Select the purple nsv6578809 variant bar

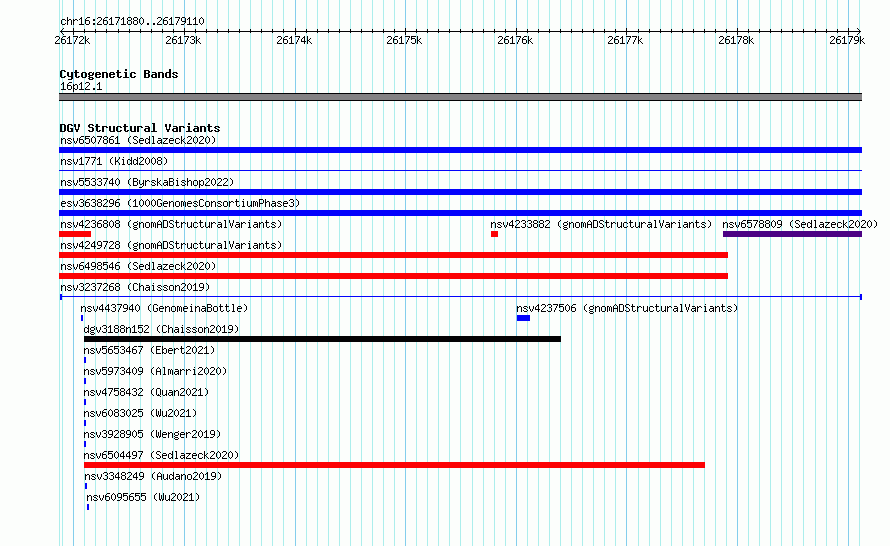point(792,234)
